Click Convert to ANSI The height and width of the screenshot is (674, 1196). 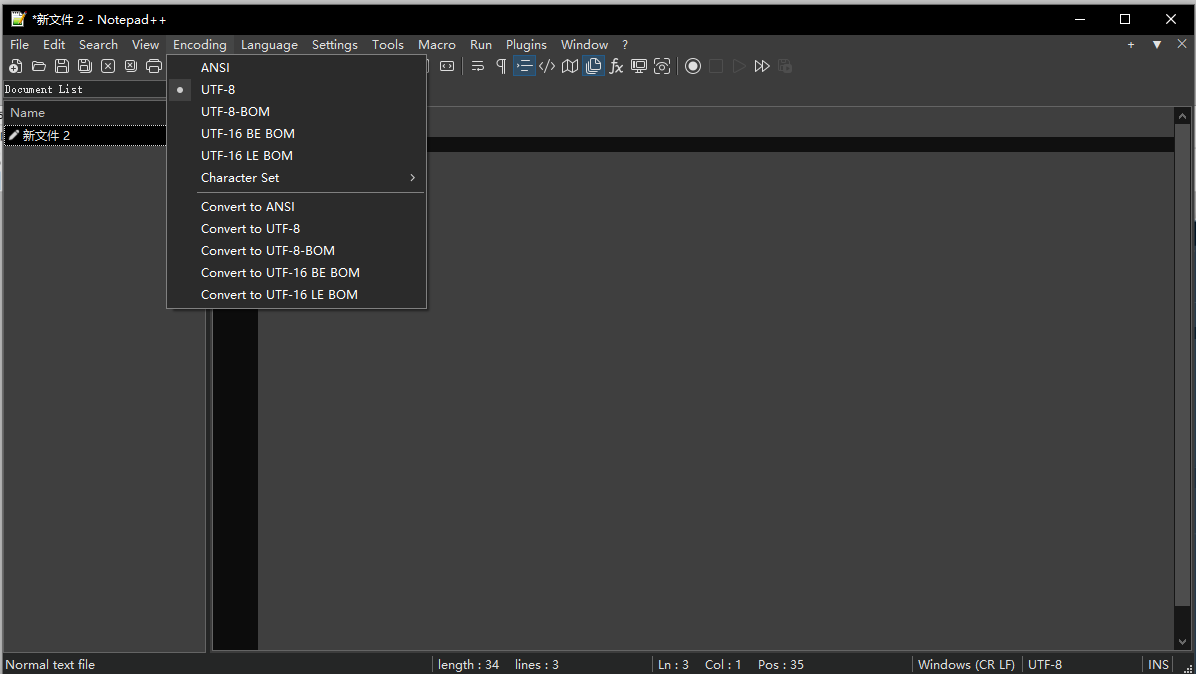tap(296, 207)
